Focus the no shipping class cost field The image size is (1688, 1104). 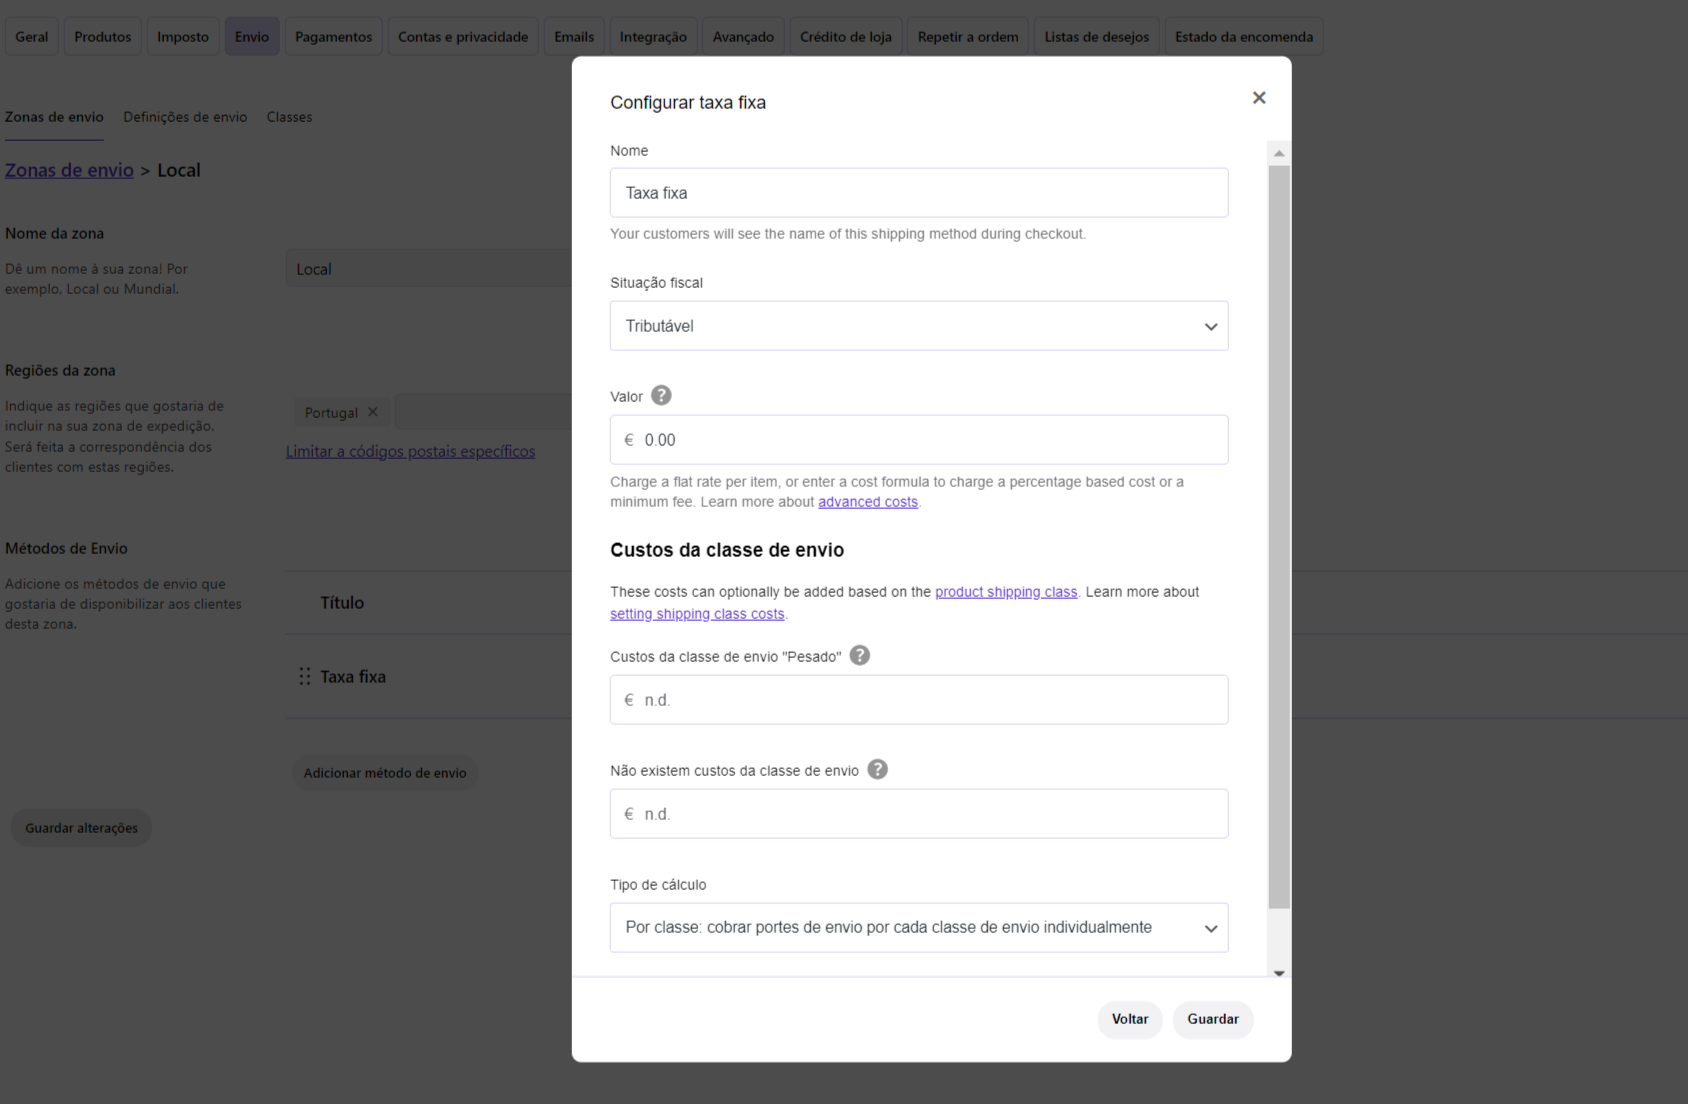pyautogui.click(x=919, y=814)
